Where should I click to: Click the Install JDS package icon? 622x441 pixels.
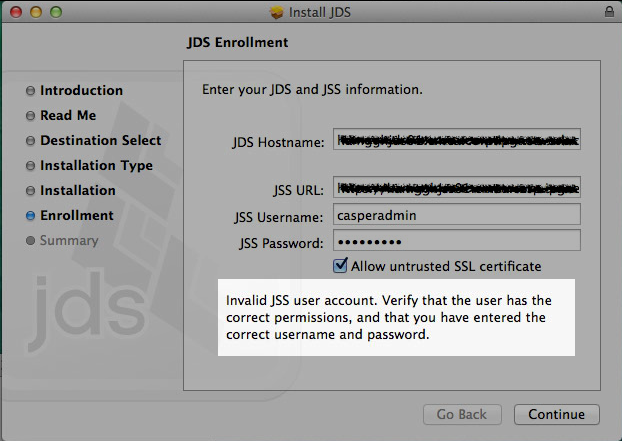(276, 12)
